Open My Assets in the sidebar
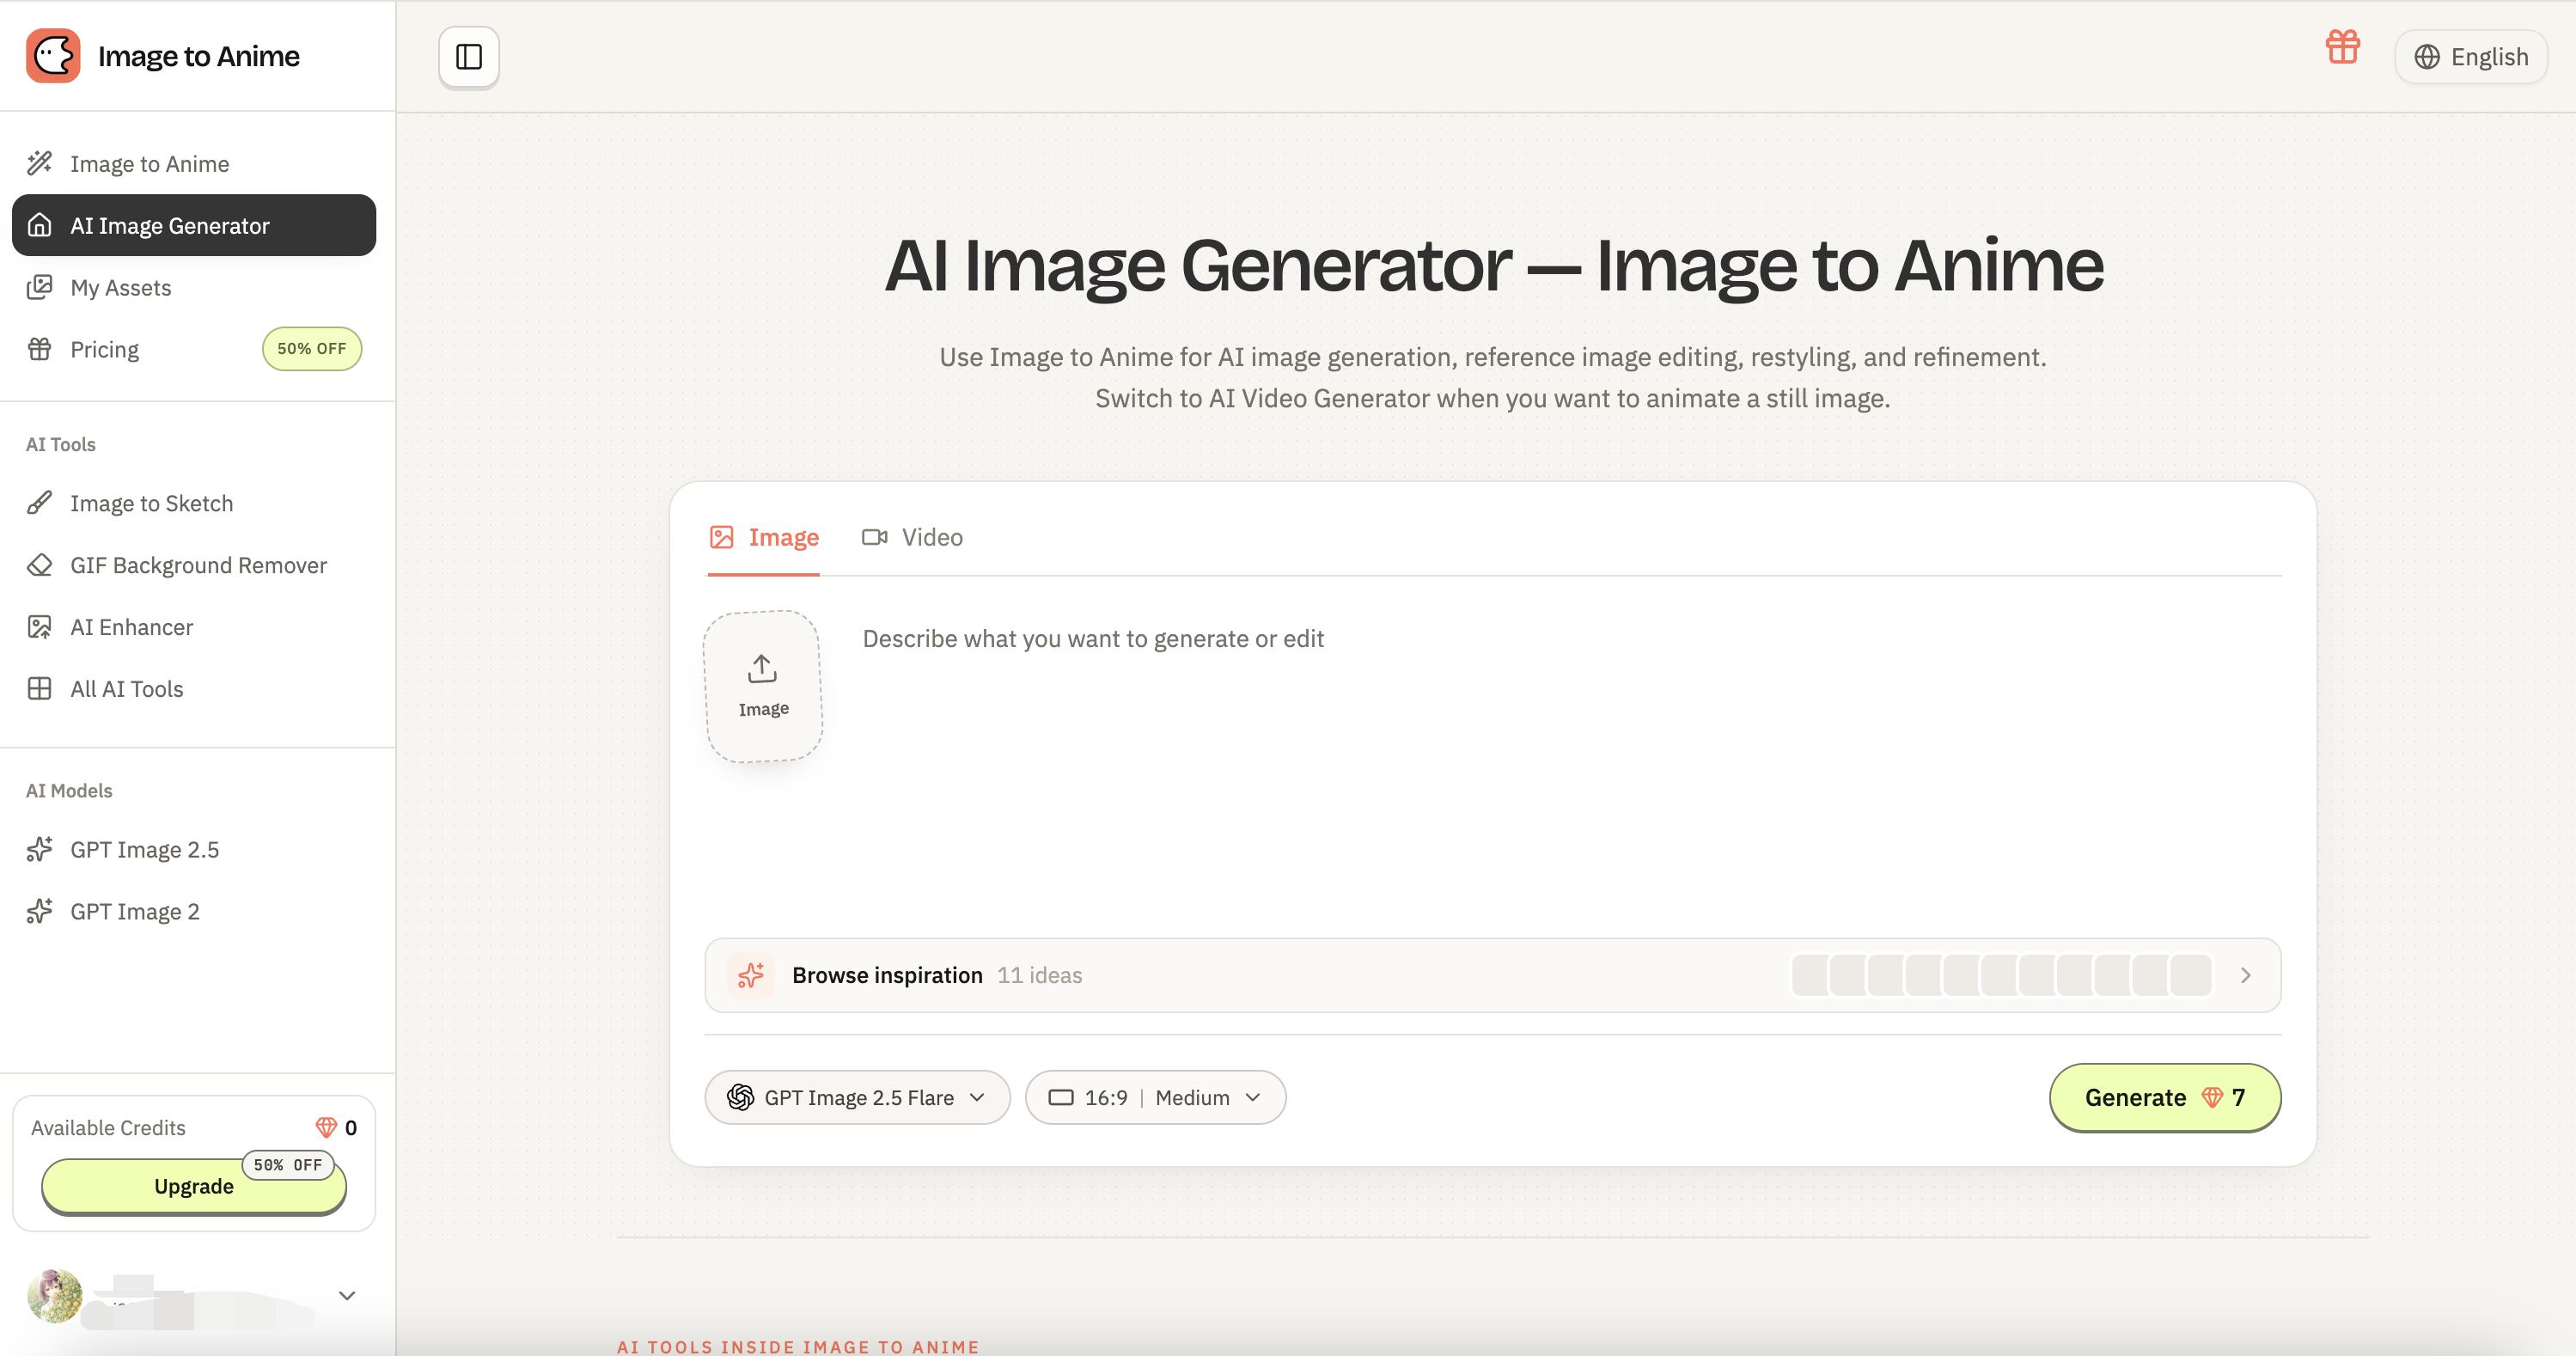Image resolution: width=2576 pixels, height=1356 pixels. [194, 287]
